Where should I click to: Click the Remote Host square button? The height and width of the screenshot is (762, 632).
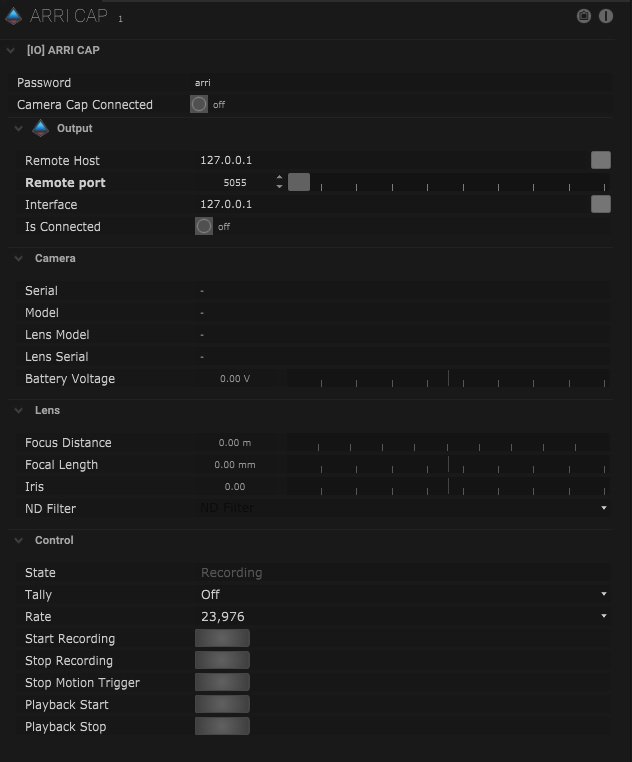pos(601,160)
